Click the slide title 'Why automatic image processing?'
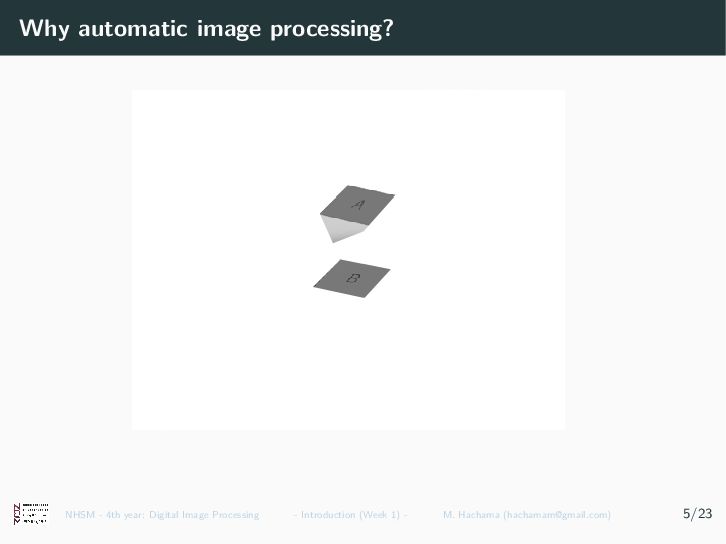Screen dimensions: 726x544 [x=206, y=28]
